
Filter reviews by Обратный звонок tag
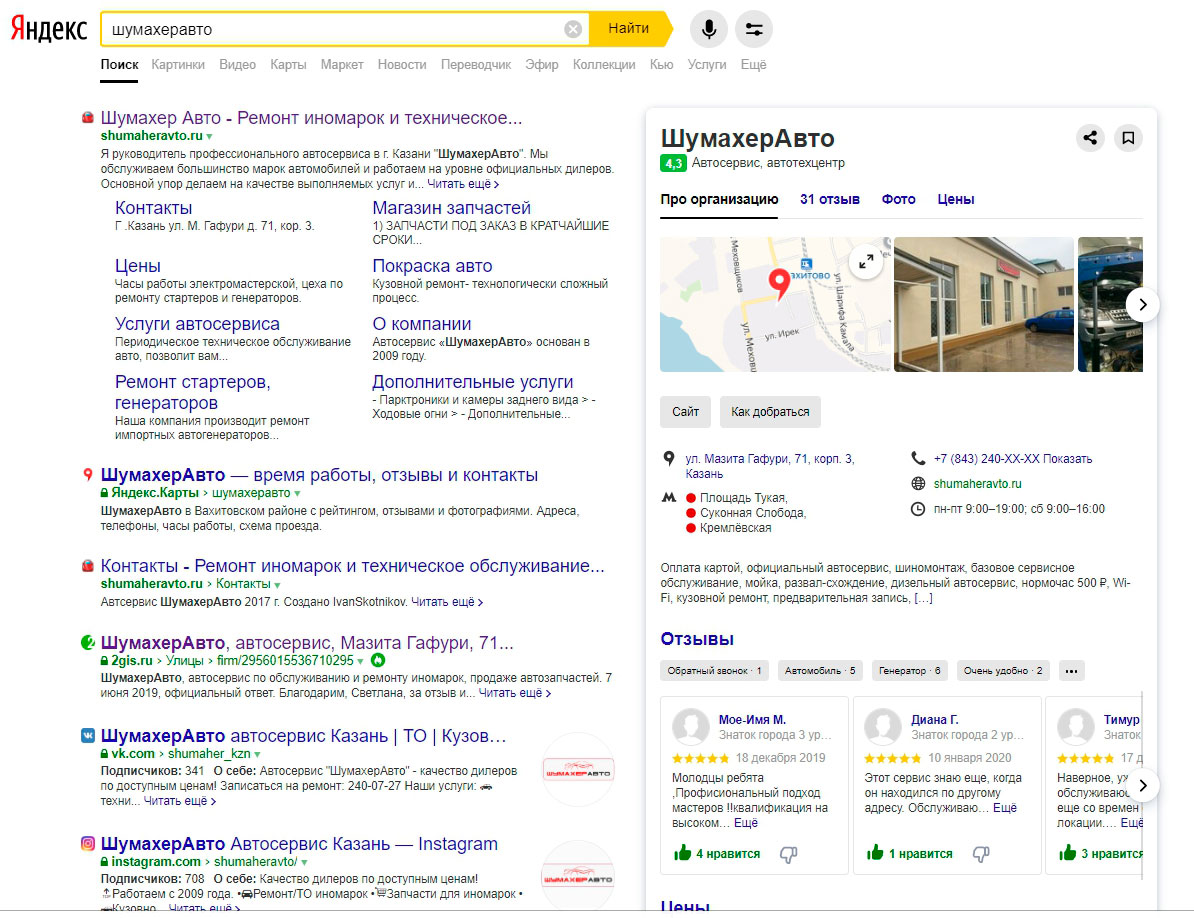[714, 671]
